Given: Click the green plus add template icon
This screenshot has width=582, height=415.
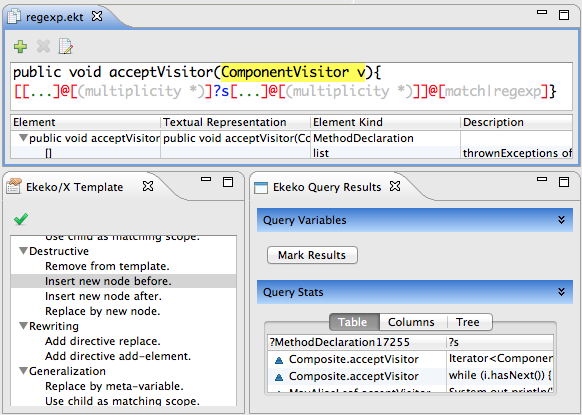Looking at the screenshot, I should point(20,46).
